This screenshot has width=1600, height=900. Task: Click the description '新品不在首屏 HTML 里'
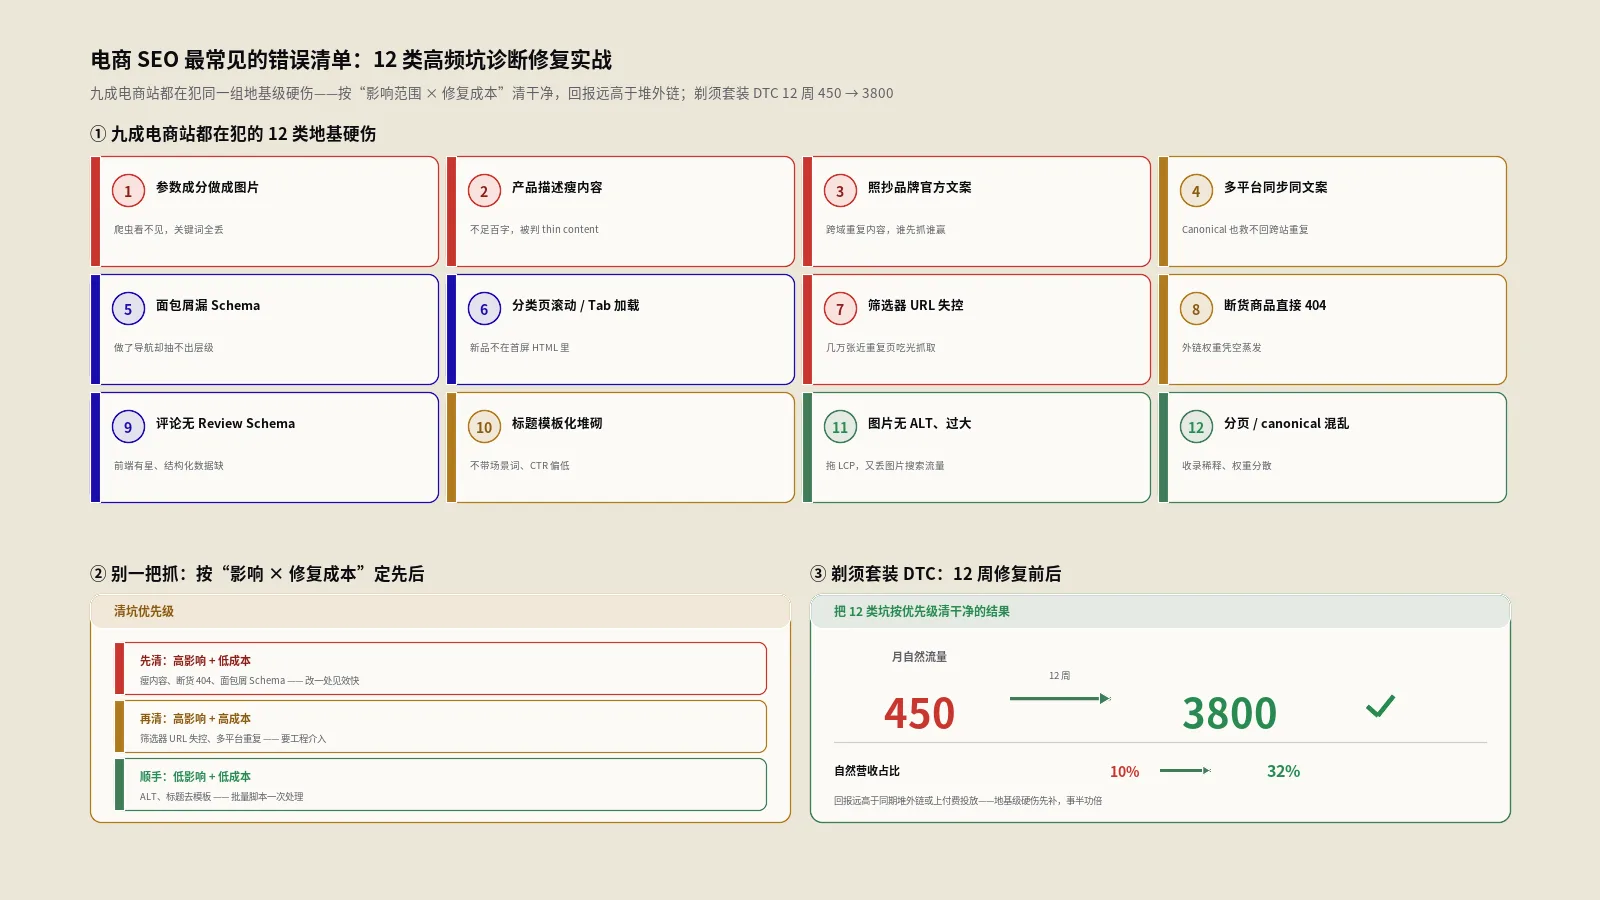(x=519, y=347)
